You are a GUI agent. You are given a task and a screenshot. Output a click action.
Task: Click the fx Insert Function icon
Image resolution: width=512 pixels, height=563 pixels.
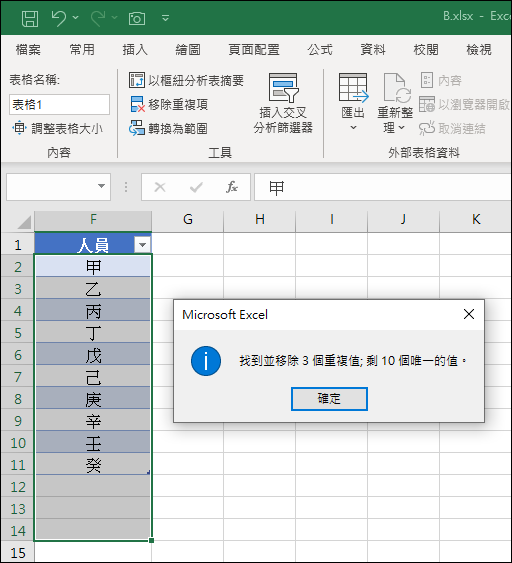point(232,187)
